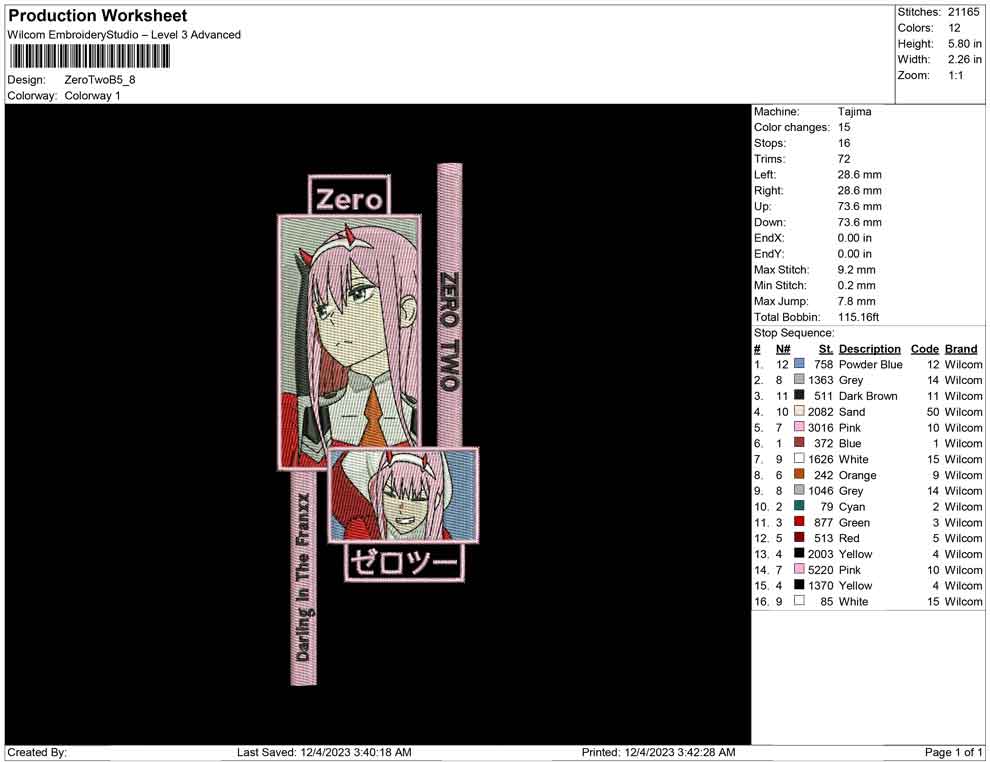
Task: Click the Red swatch with 513 stitches
Action: 799,537
